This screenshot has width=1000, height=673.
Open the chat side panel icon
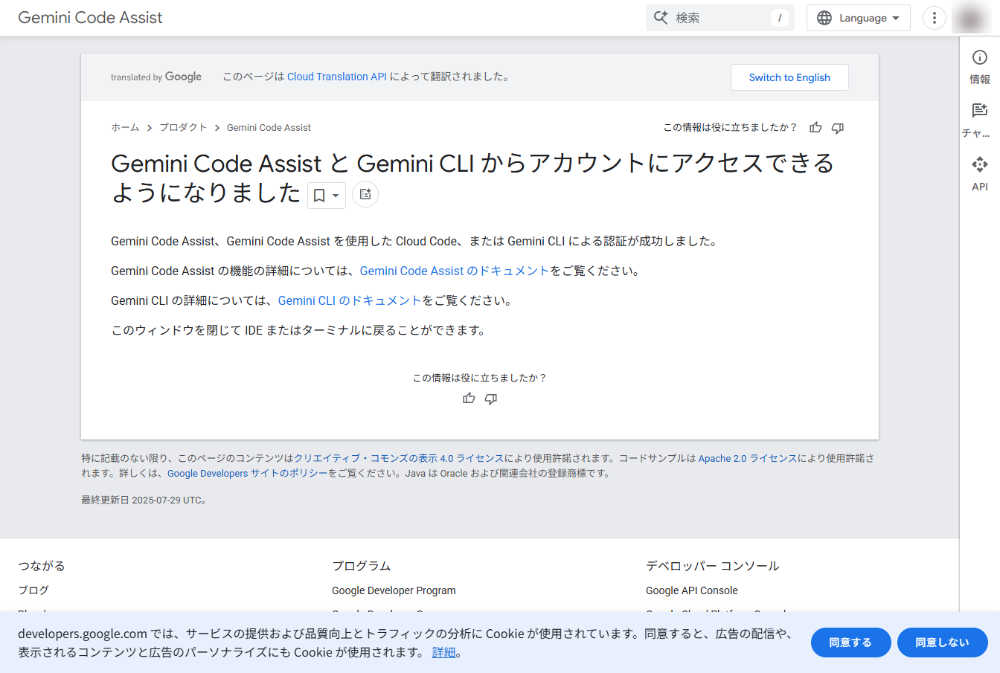click(980, 120)
